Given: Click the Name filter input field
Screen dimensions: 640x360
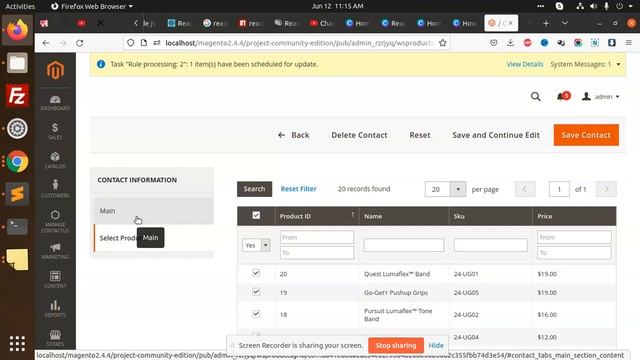Looking at the screenshot, I should (404, 245).
